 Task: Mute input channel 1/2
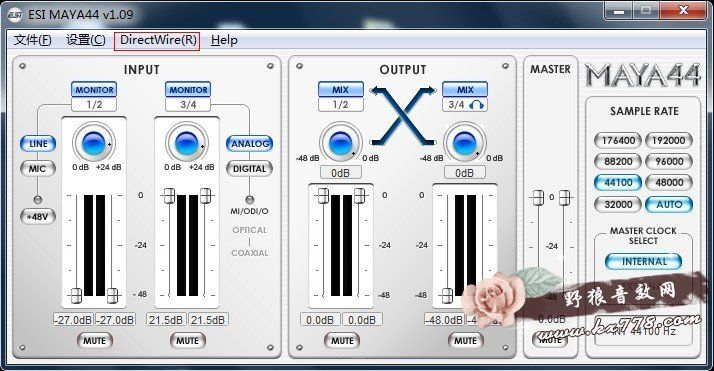[x=94, y=341]
